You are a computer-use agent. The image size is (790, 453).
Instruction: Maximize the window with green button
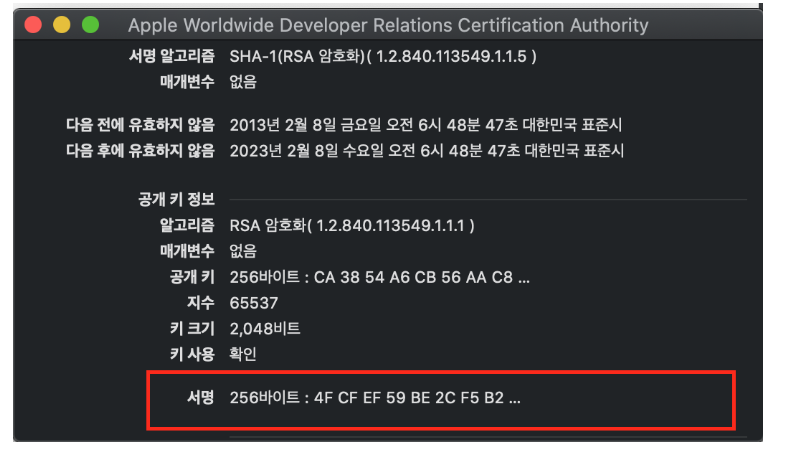[91, 24]
